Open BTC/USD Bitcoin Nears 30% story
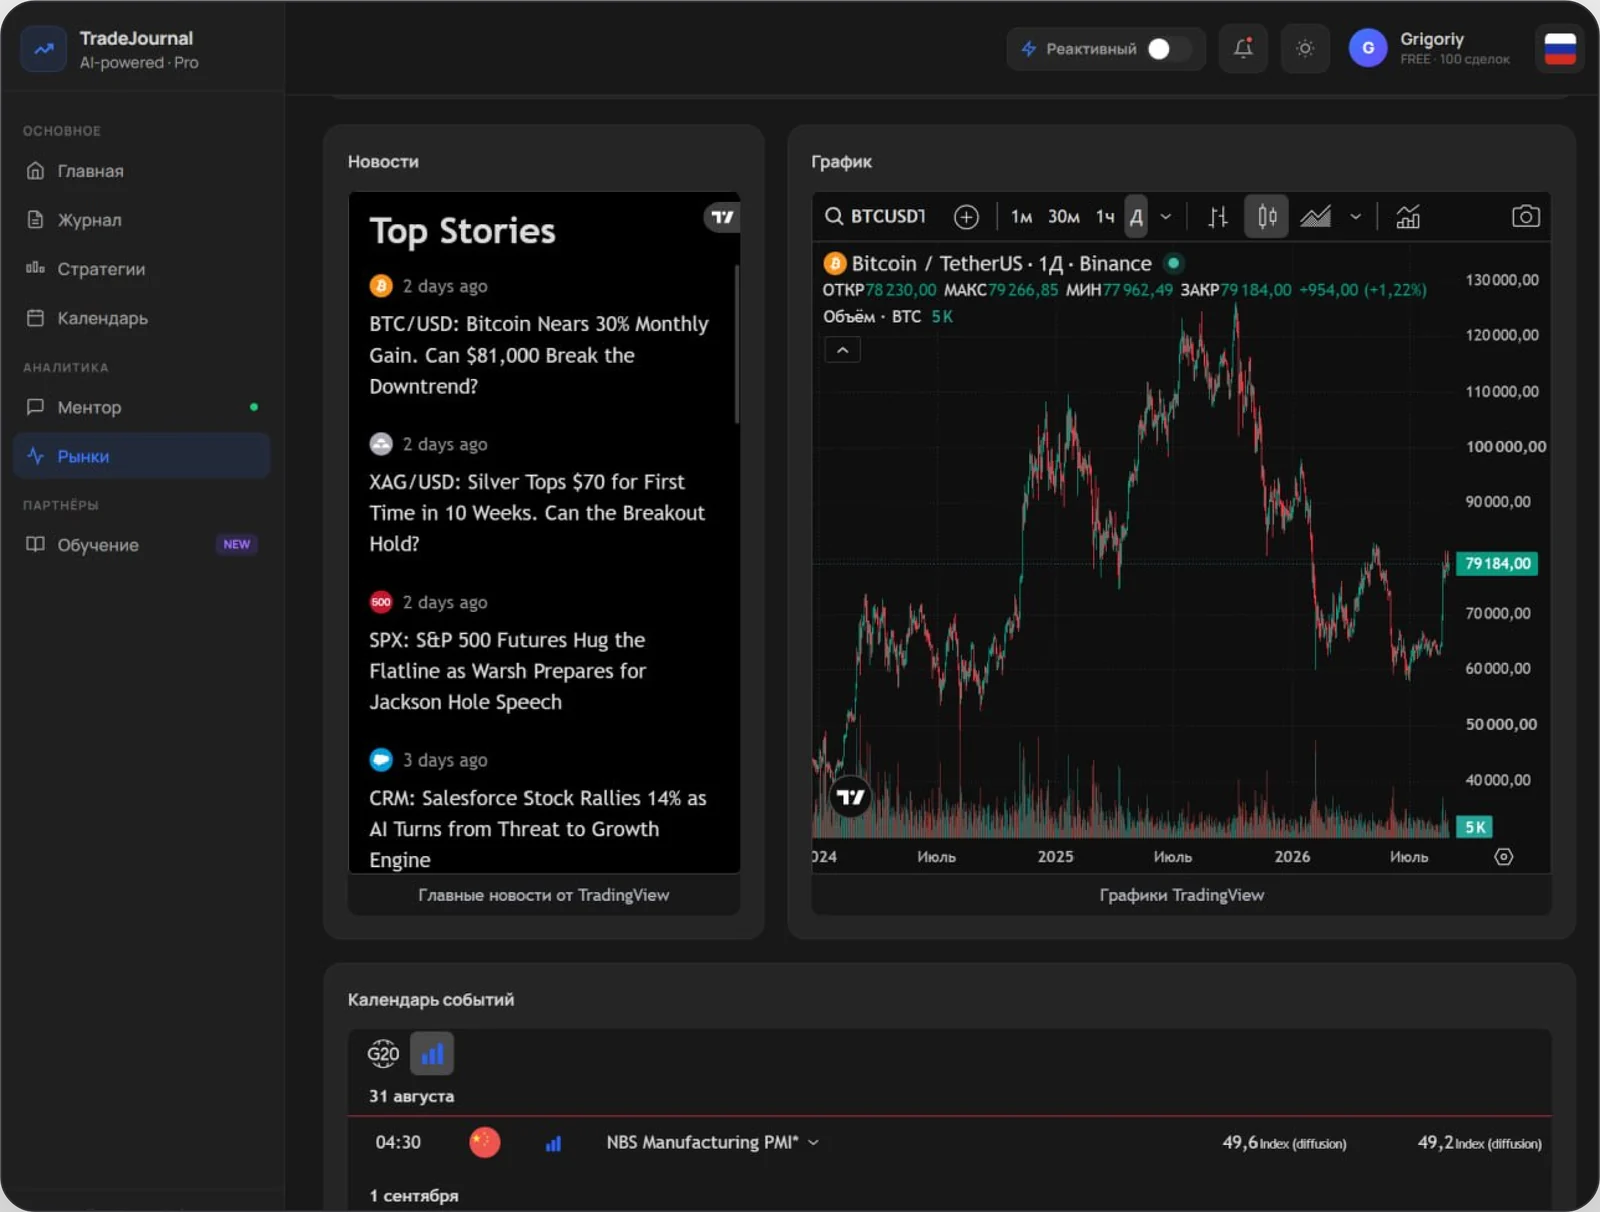 [x=538, y=355]
